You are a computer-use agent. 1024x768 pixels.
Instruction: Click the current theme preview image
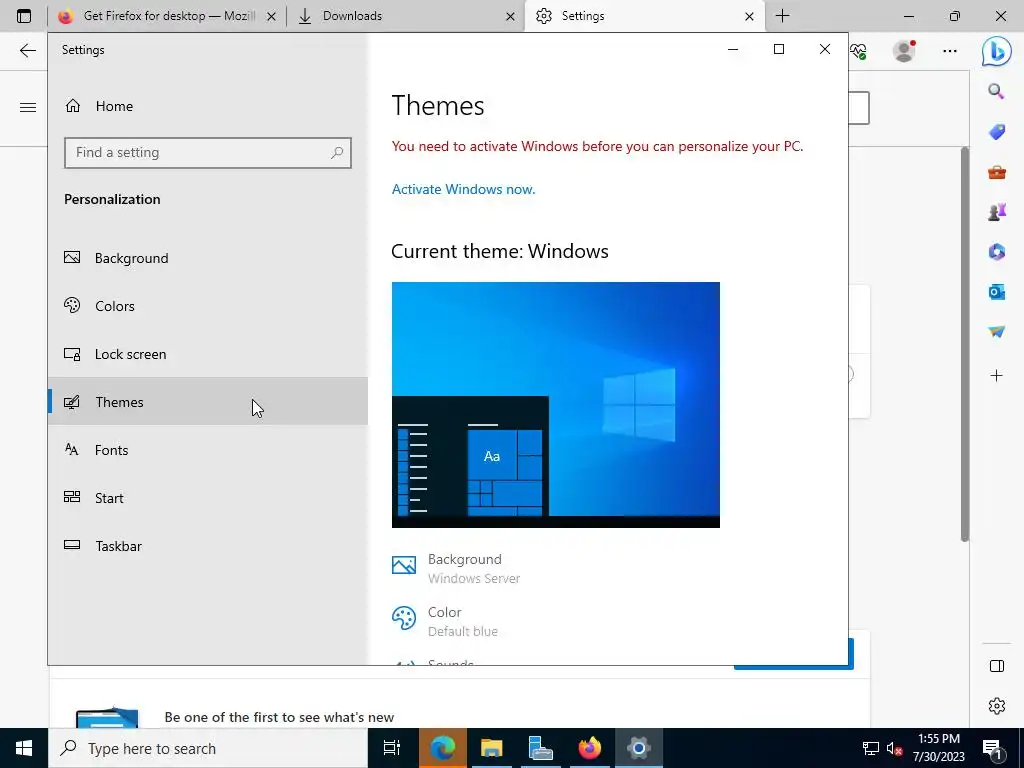[x=556, y=405]
